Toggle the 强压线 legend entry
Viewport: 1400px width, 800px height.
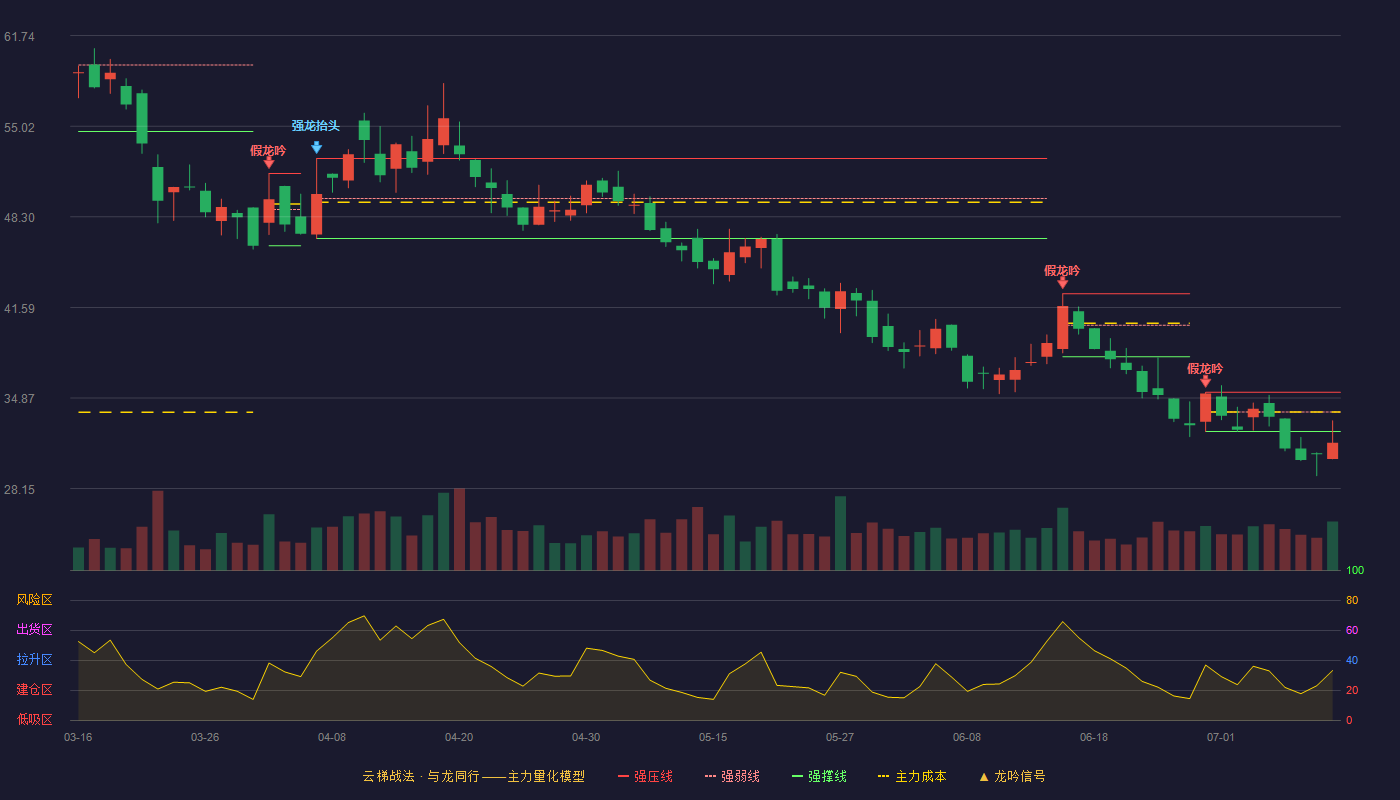645,776
